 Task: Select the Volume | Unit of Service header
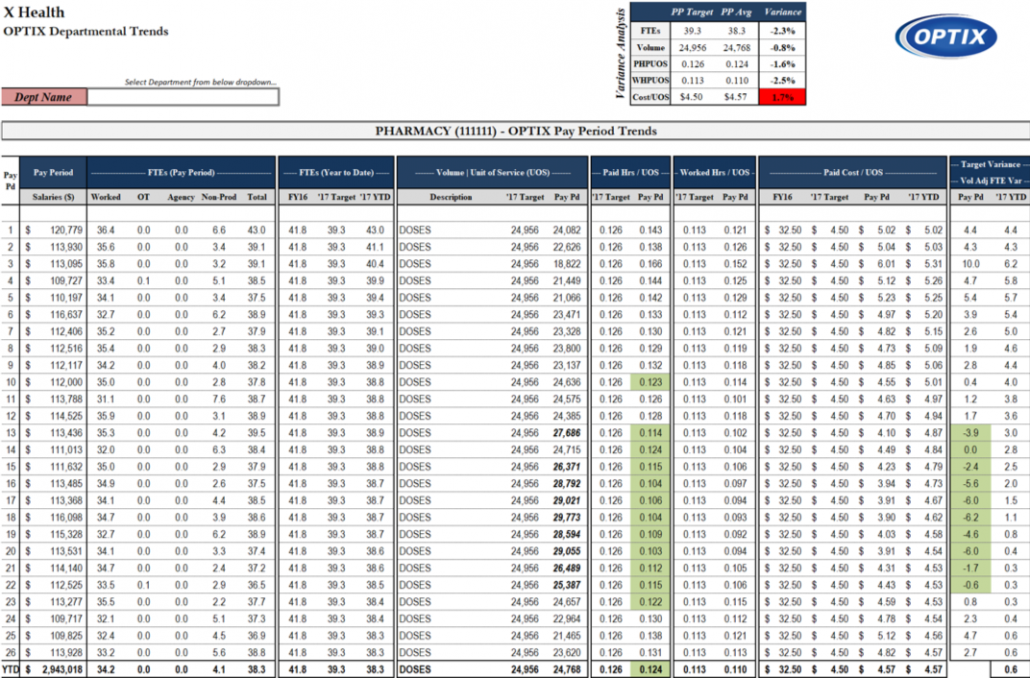point(491,172)
